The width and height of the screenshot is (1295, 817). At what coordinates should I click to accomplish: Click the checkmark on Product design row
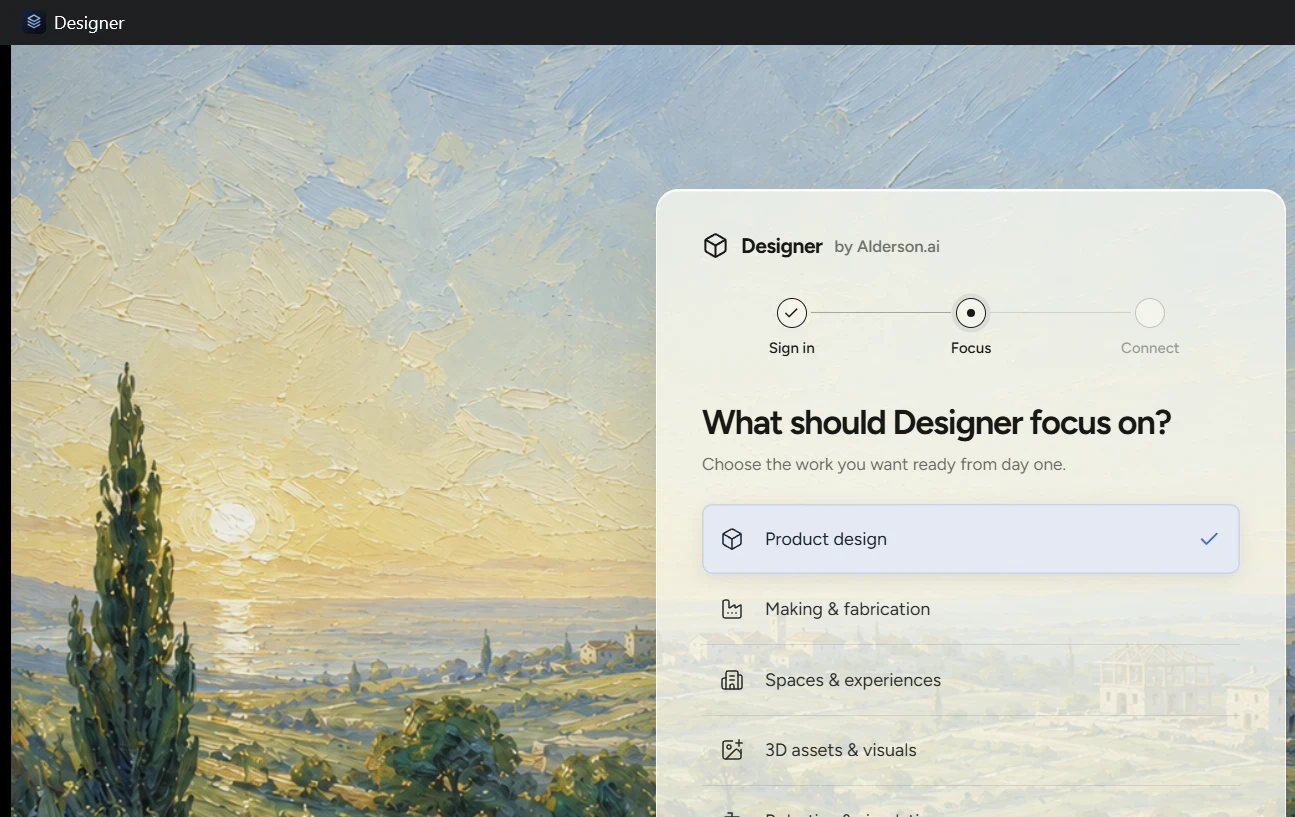(1209, 539)
